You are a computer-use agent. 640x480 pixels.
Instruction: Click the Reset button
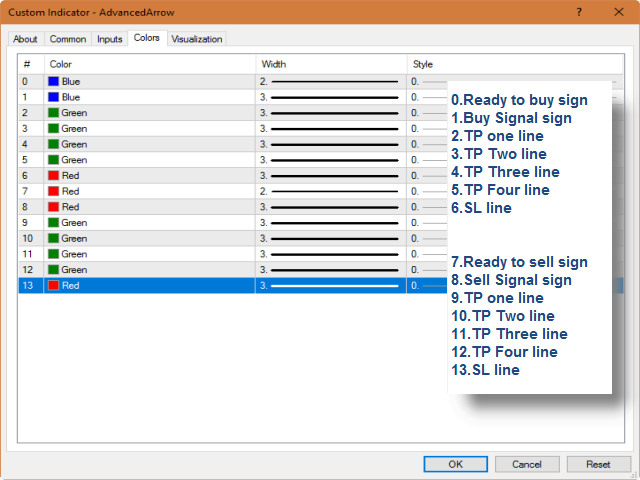[x=598, y=464]
